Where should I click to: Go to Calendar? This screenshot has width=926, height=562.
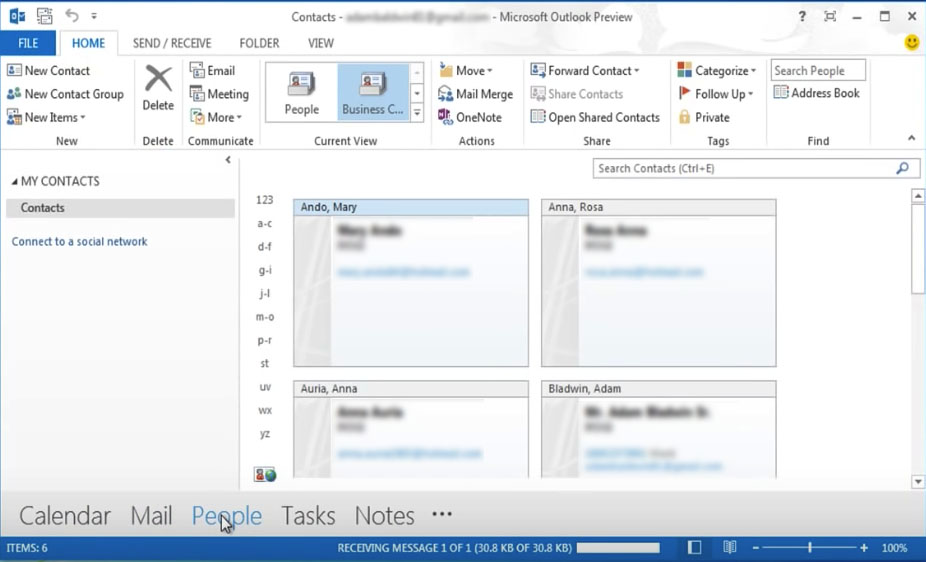point(65,516)
